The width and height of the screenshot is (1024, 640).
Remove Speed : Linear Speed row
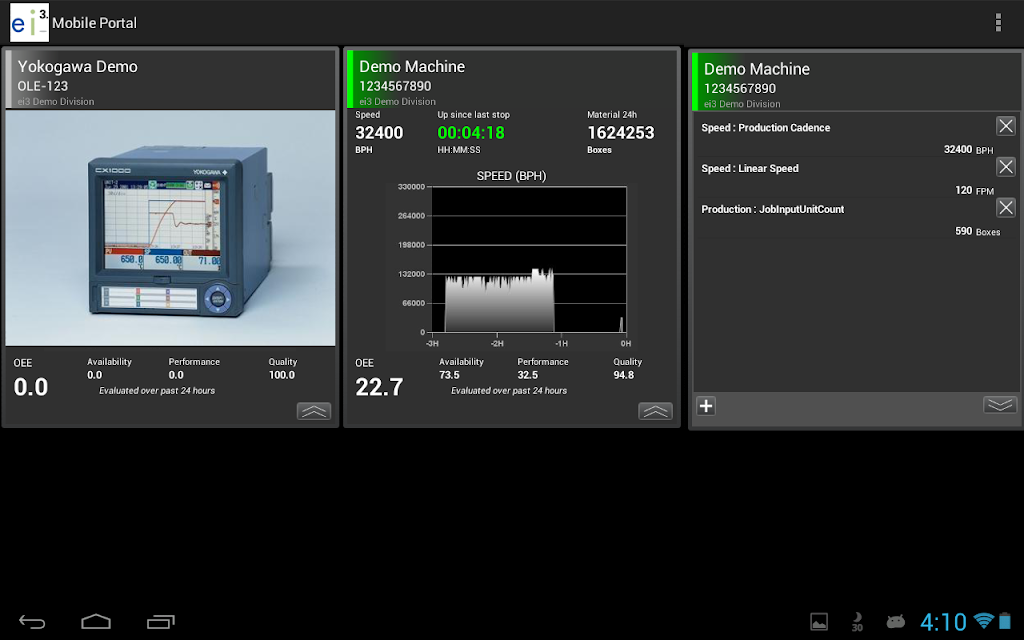coord(1006,167)
